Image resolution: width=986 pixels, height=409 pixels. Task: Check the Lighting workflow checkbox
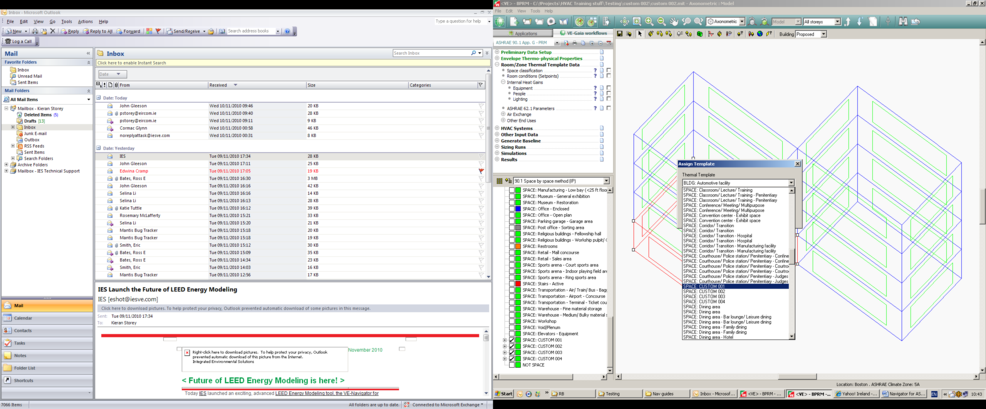(609, 99)
